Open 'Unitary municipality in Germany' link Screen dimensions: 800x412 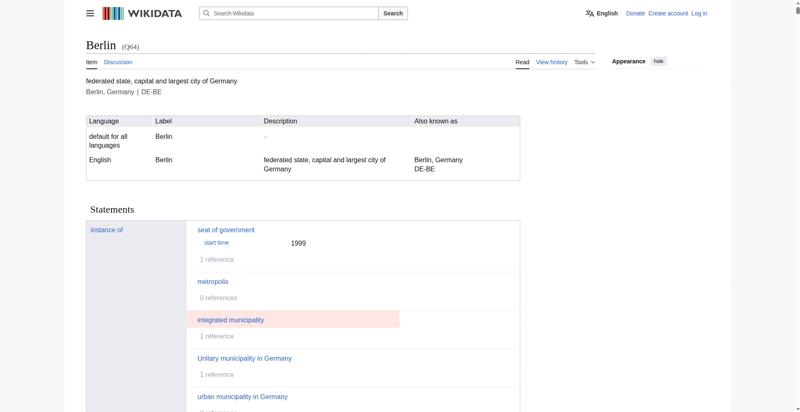(244, 358)
